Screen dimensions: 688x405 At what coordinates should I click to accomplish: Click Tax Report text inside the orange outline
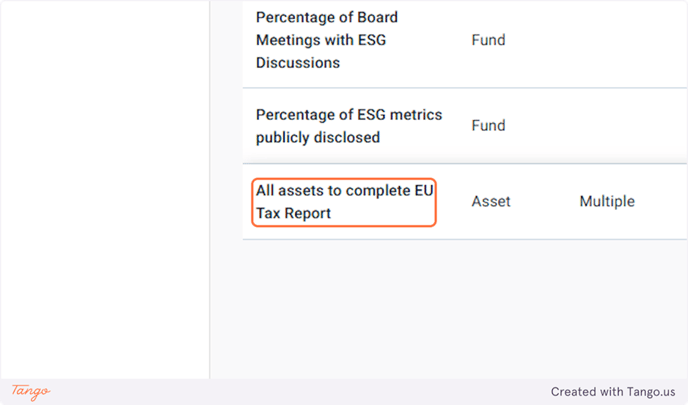pyautogui.click(x=293, y=213)
